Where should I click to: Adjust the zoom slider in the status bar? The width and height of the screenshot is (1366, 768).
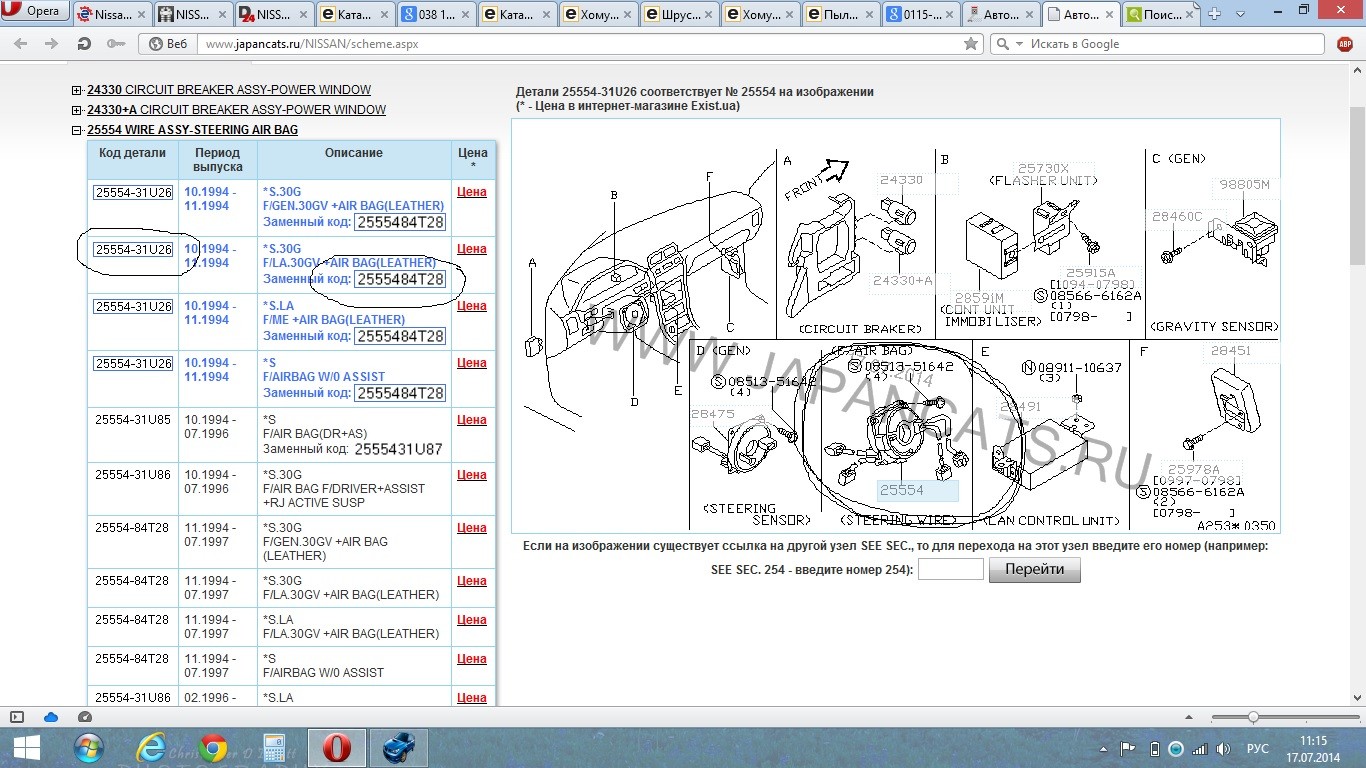[1253, 717]
